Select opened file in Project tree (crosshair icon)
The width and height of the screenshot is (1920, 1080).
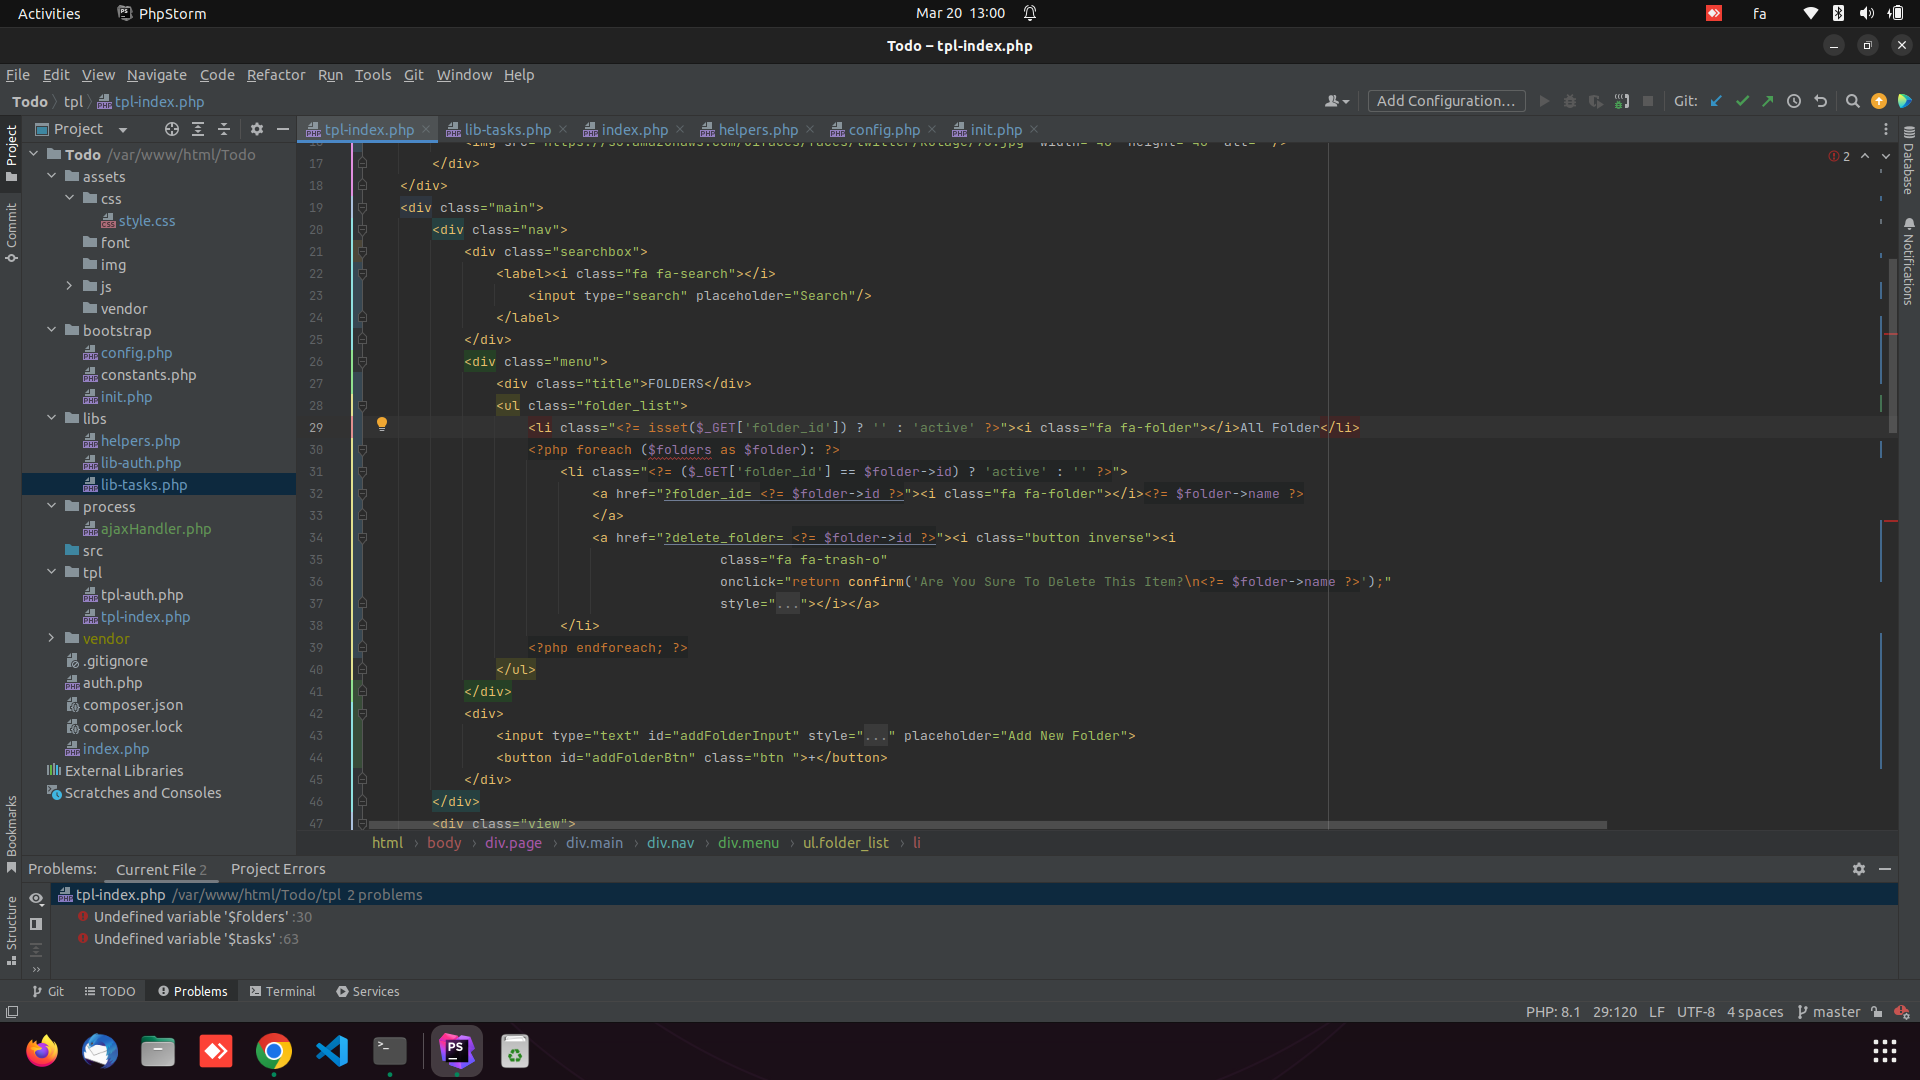[172, 129]
